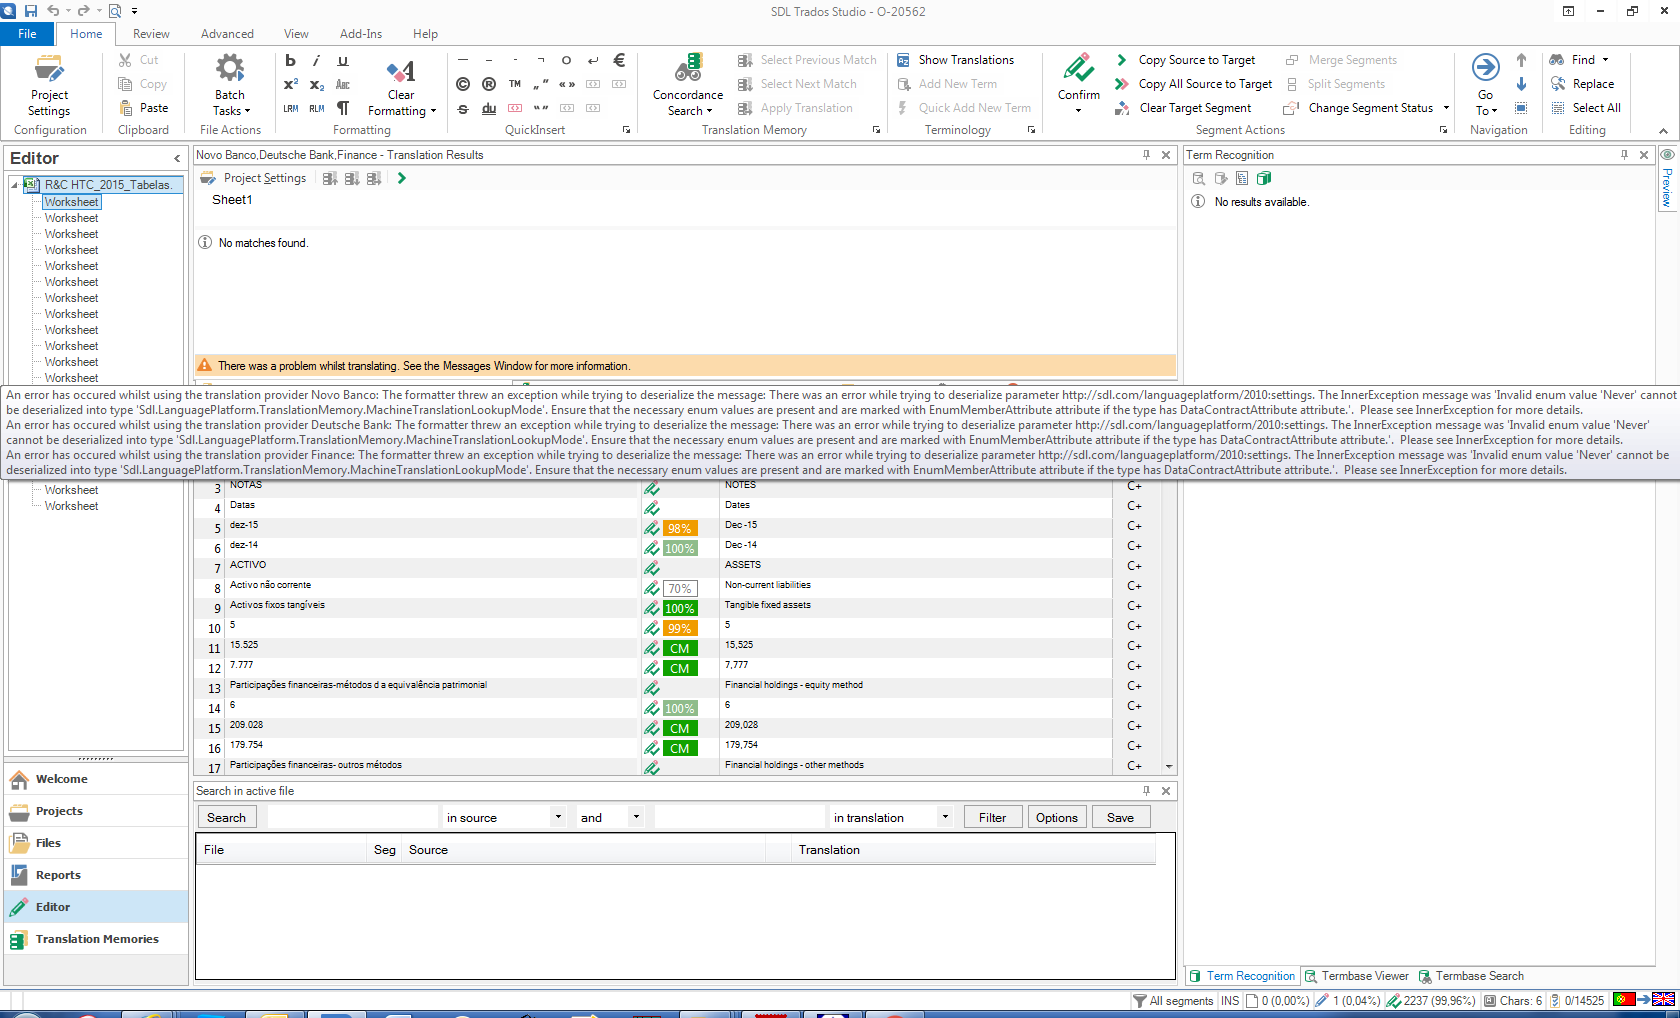The image size is (1680, 1018).
Task: Click the Filter button
Action: (992, 817)
